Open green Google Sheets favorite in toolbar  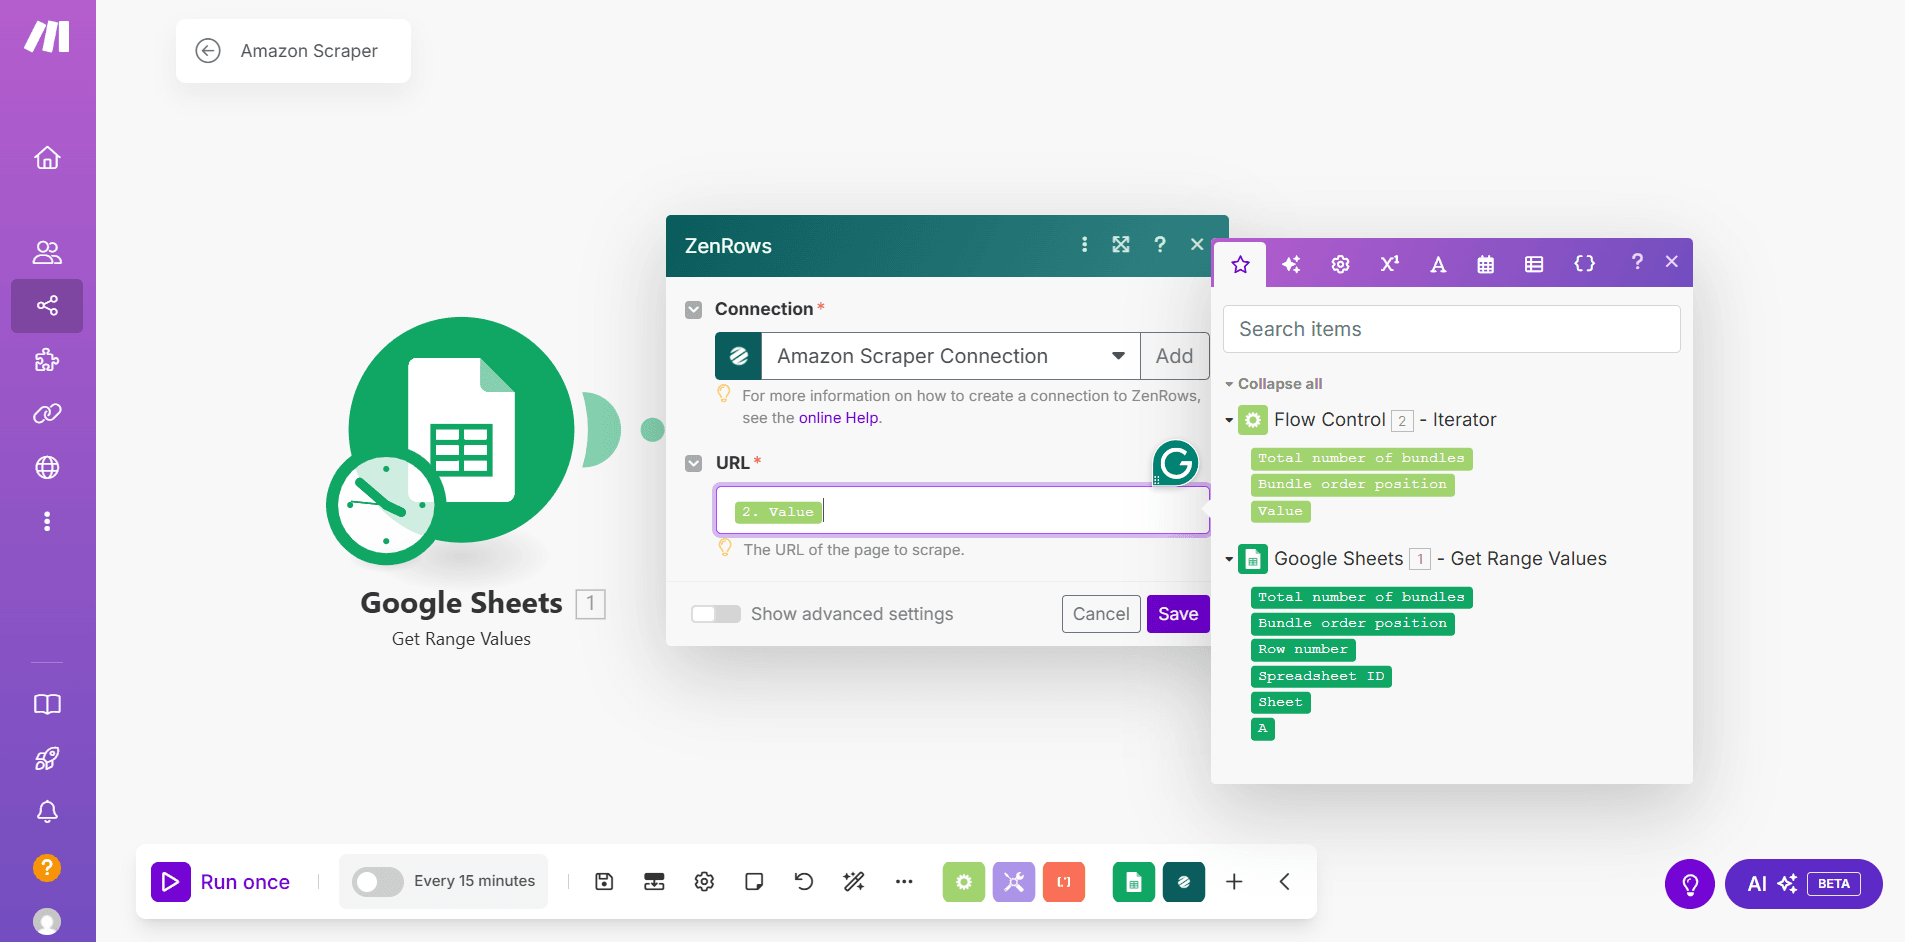(x=1134, y=882)
